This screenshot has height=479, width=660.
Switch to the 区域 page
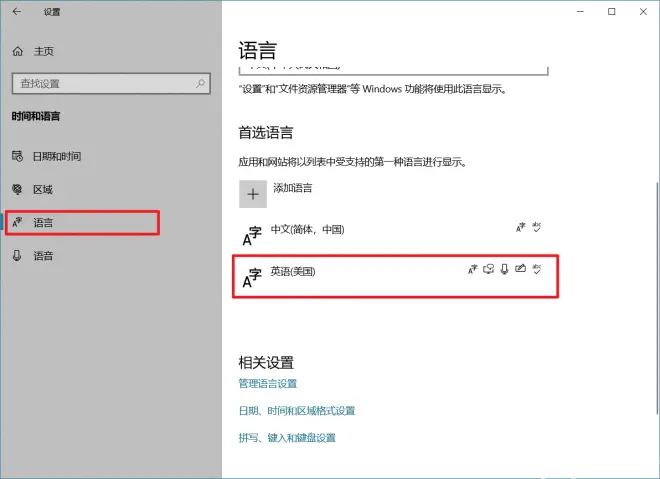43,189
